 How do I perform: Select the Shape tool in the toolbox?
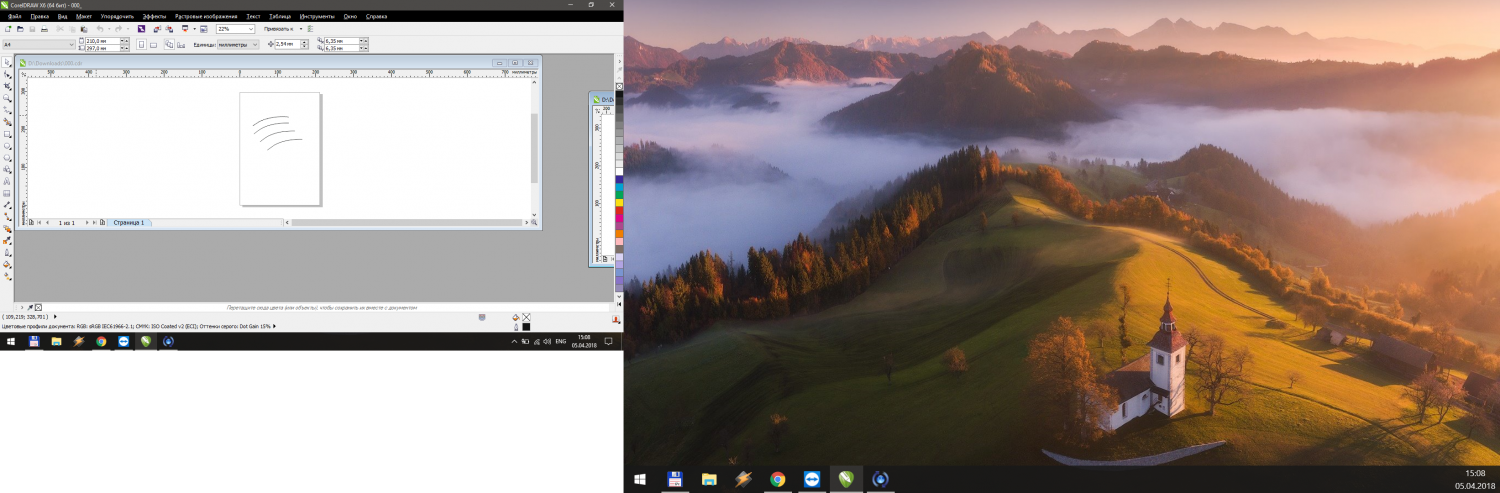(7, 75)
